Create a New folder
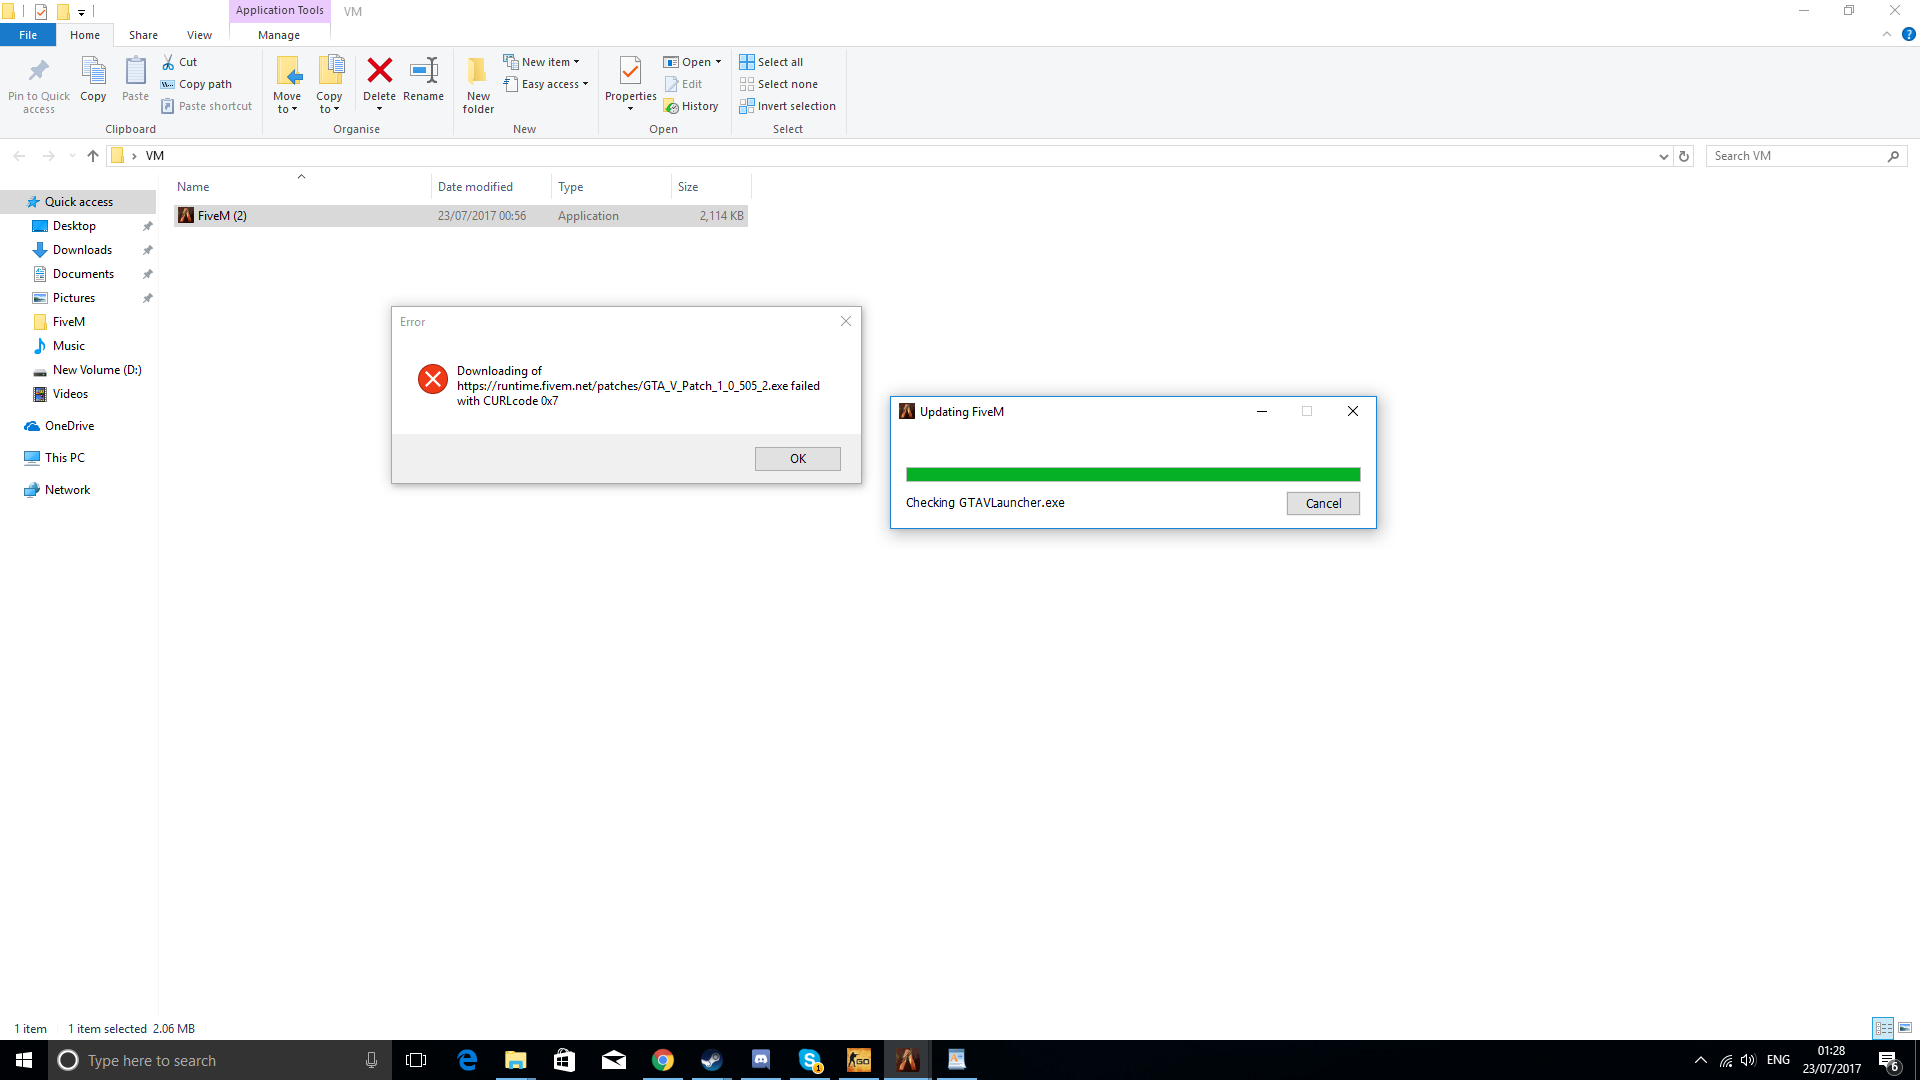The image size is (1920, 1080). point(478,85)
